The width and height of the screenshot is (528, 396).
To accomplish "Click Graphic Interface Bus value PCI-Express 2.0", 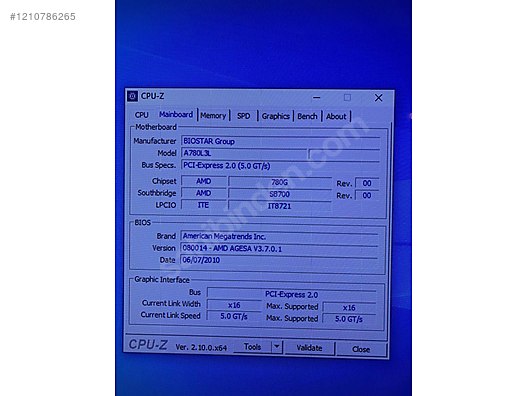I will pyautogui.click(x=292, y=294).
